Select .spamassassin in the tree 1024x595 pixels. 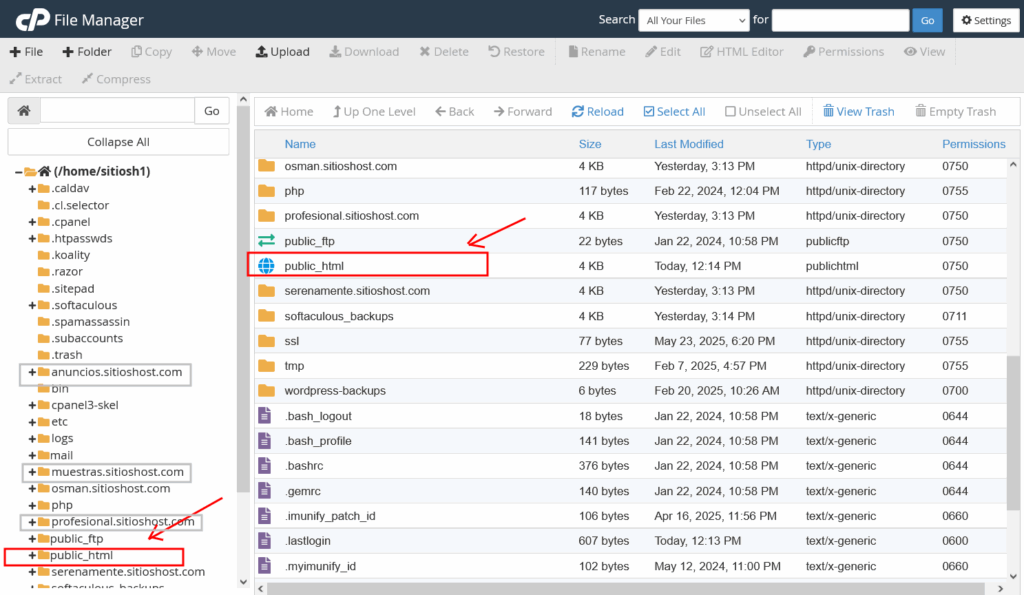[90, 321]
